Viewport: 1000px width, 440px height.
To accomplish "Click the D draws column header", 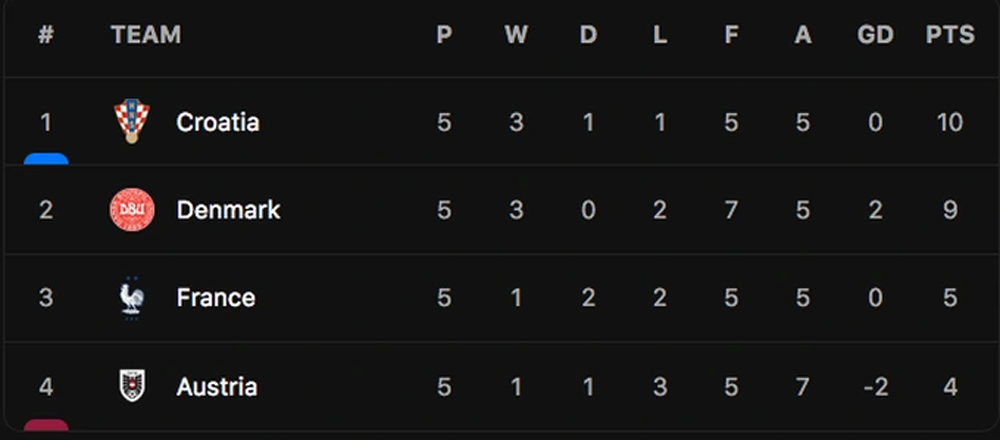I will (588, 35).
